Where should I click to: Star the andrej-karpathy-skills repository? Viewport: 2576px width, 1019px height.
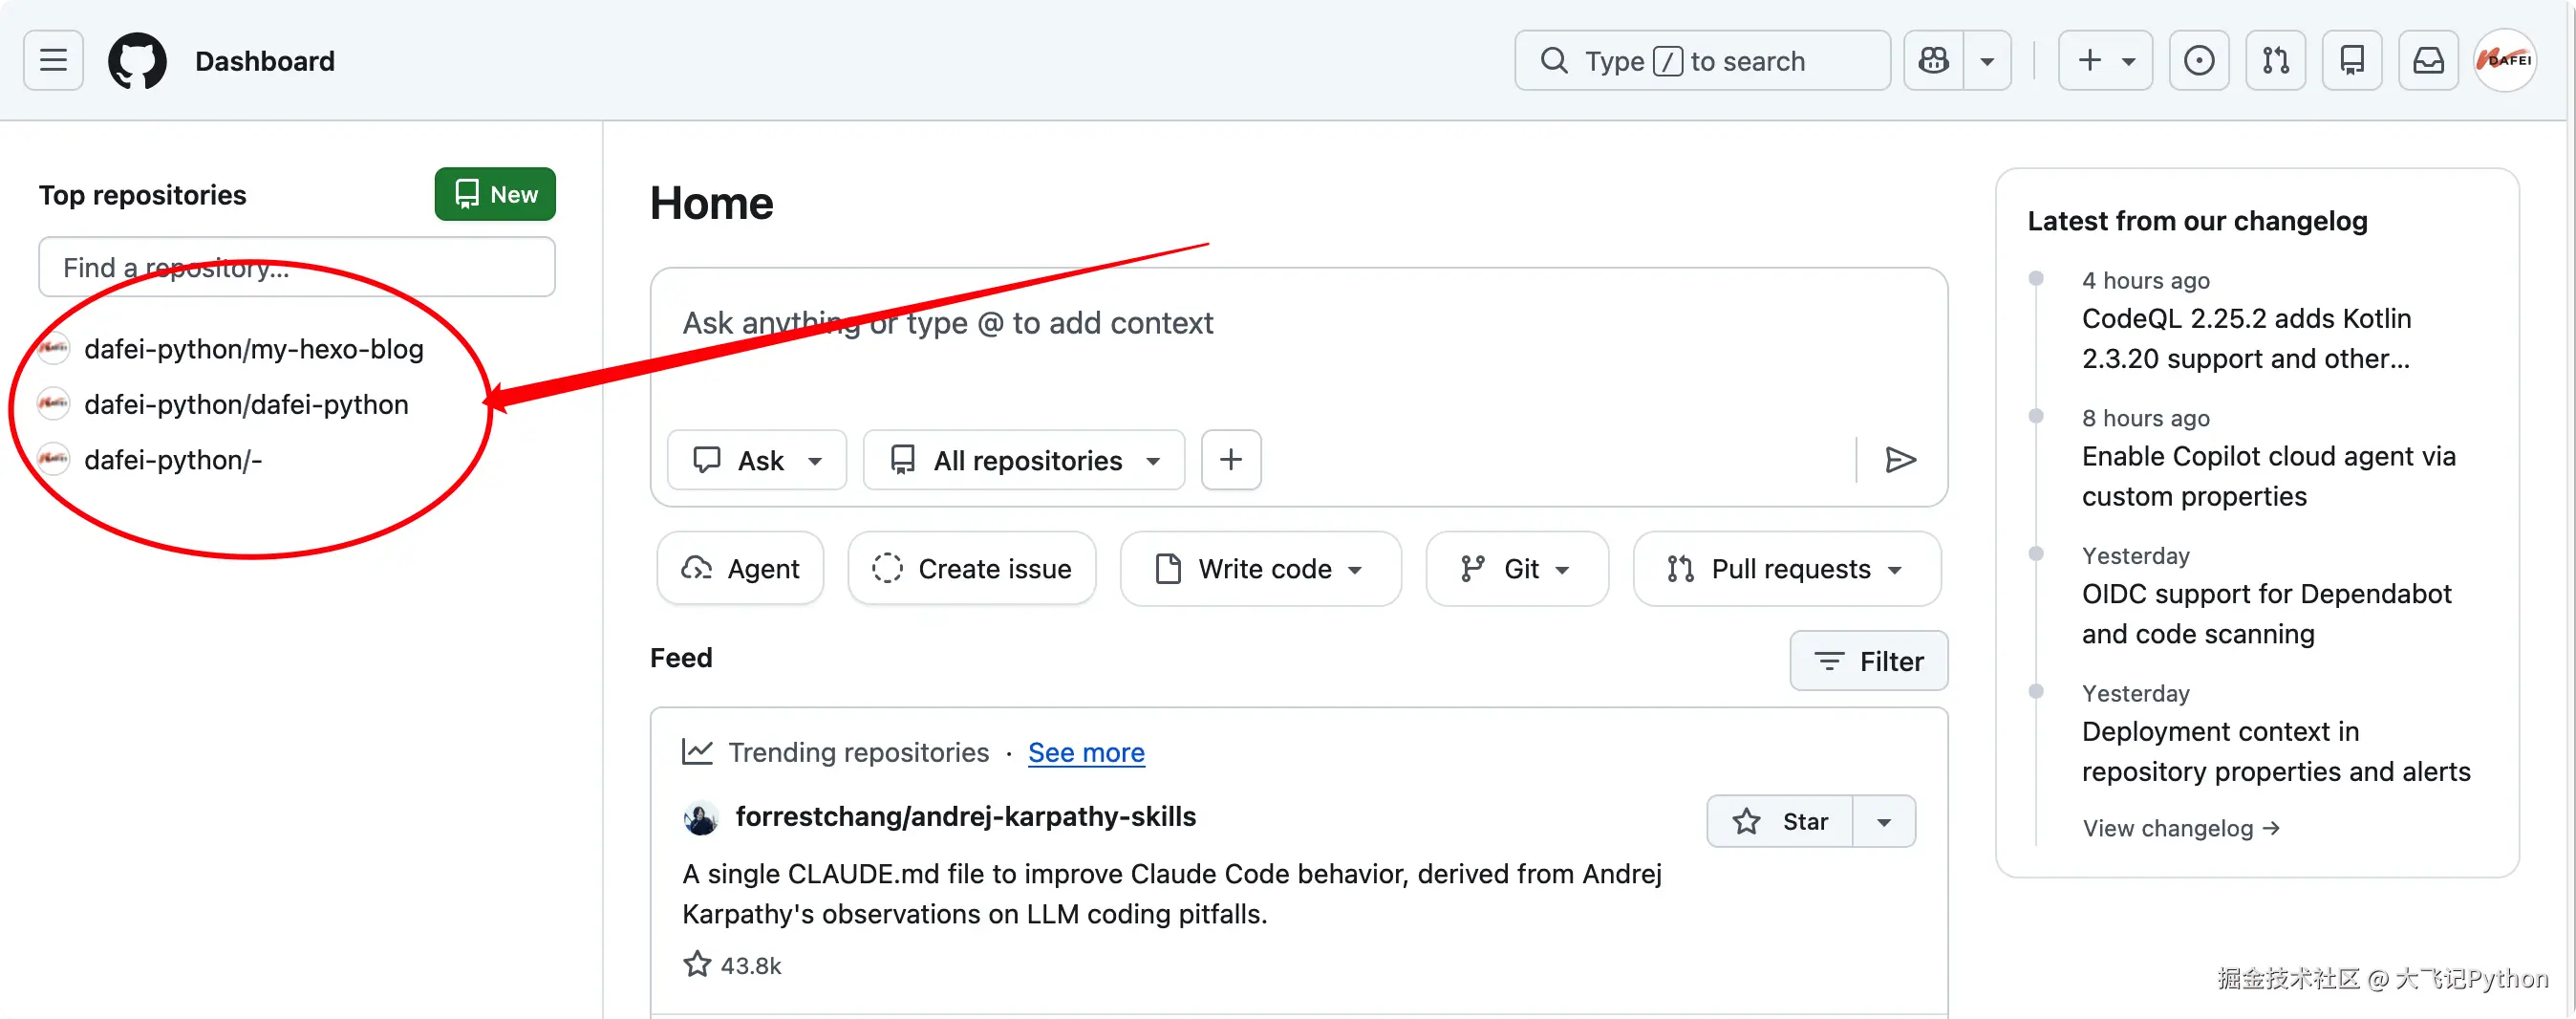[x=1780, y=822]
